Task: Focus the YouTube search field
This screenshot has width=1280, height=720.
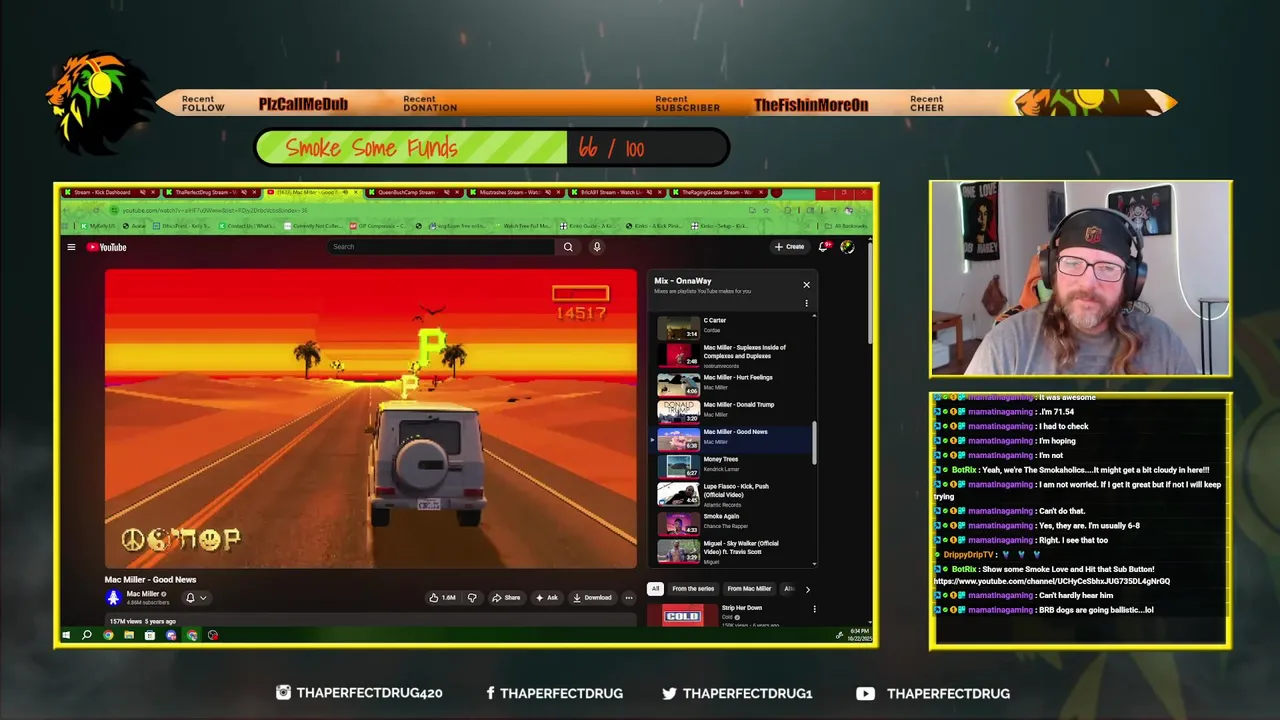Action: point(443,247)
